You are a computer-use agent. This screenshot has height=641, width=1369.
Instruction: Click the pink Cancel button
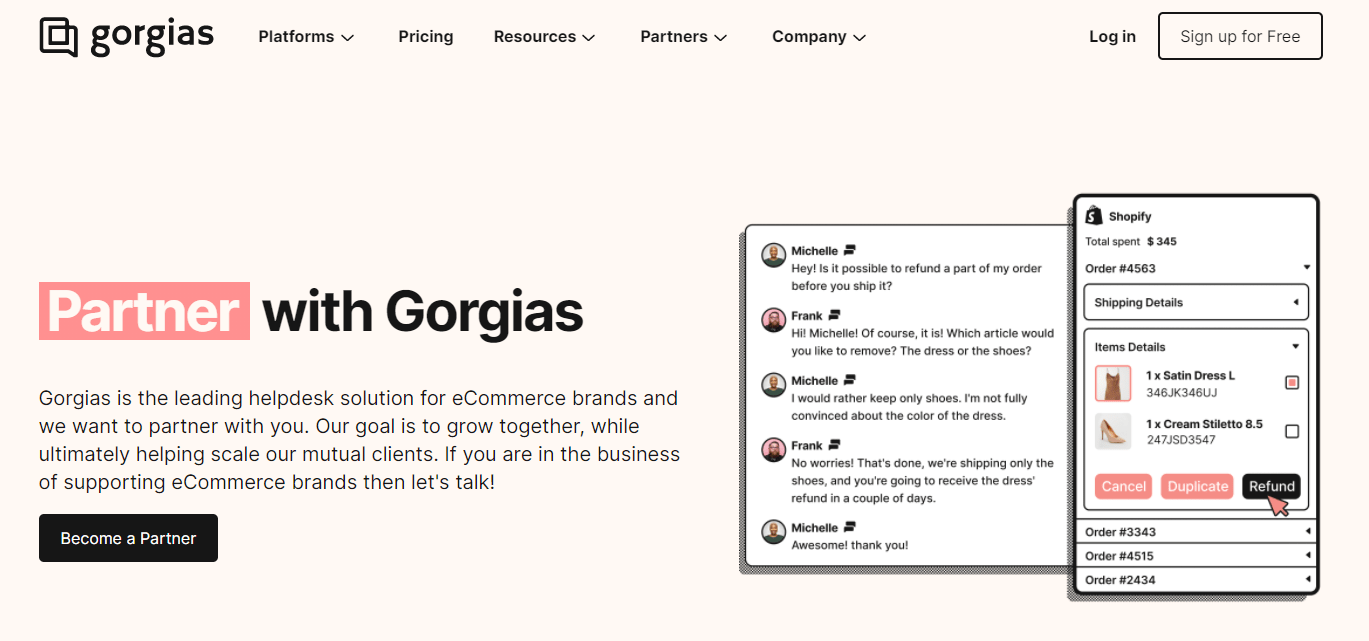[x=1123, y=486]
